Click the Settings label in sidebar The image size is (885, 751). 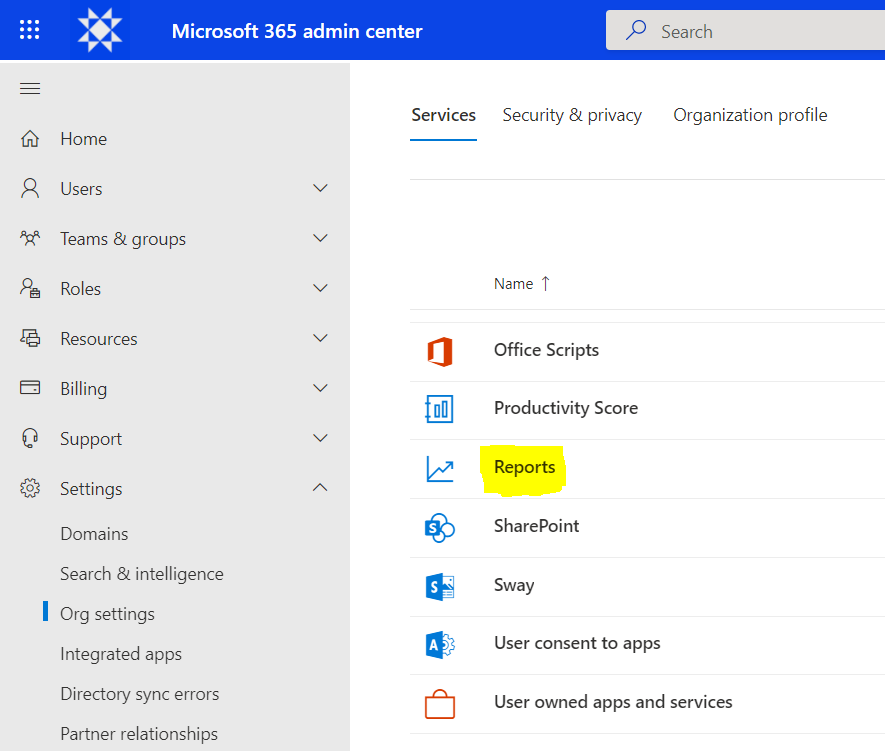91,489
